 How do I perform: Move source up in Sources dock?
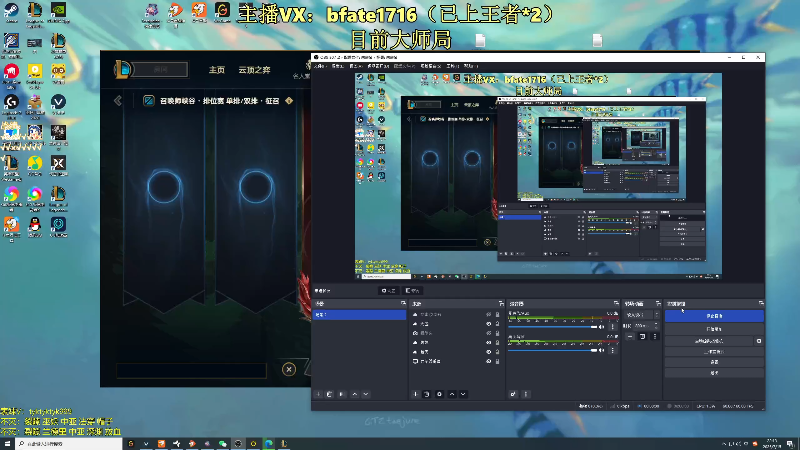452,394
